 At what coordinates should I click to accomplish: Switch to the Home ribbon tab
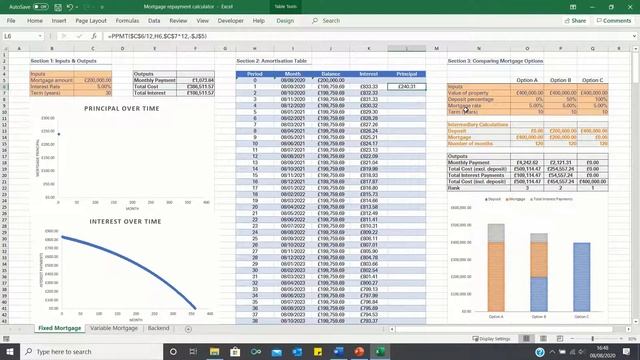point(35,21)
